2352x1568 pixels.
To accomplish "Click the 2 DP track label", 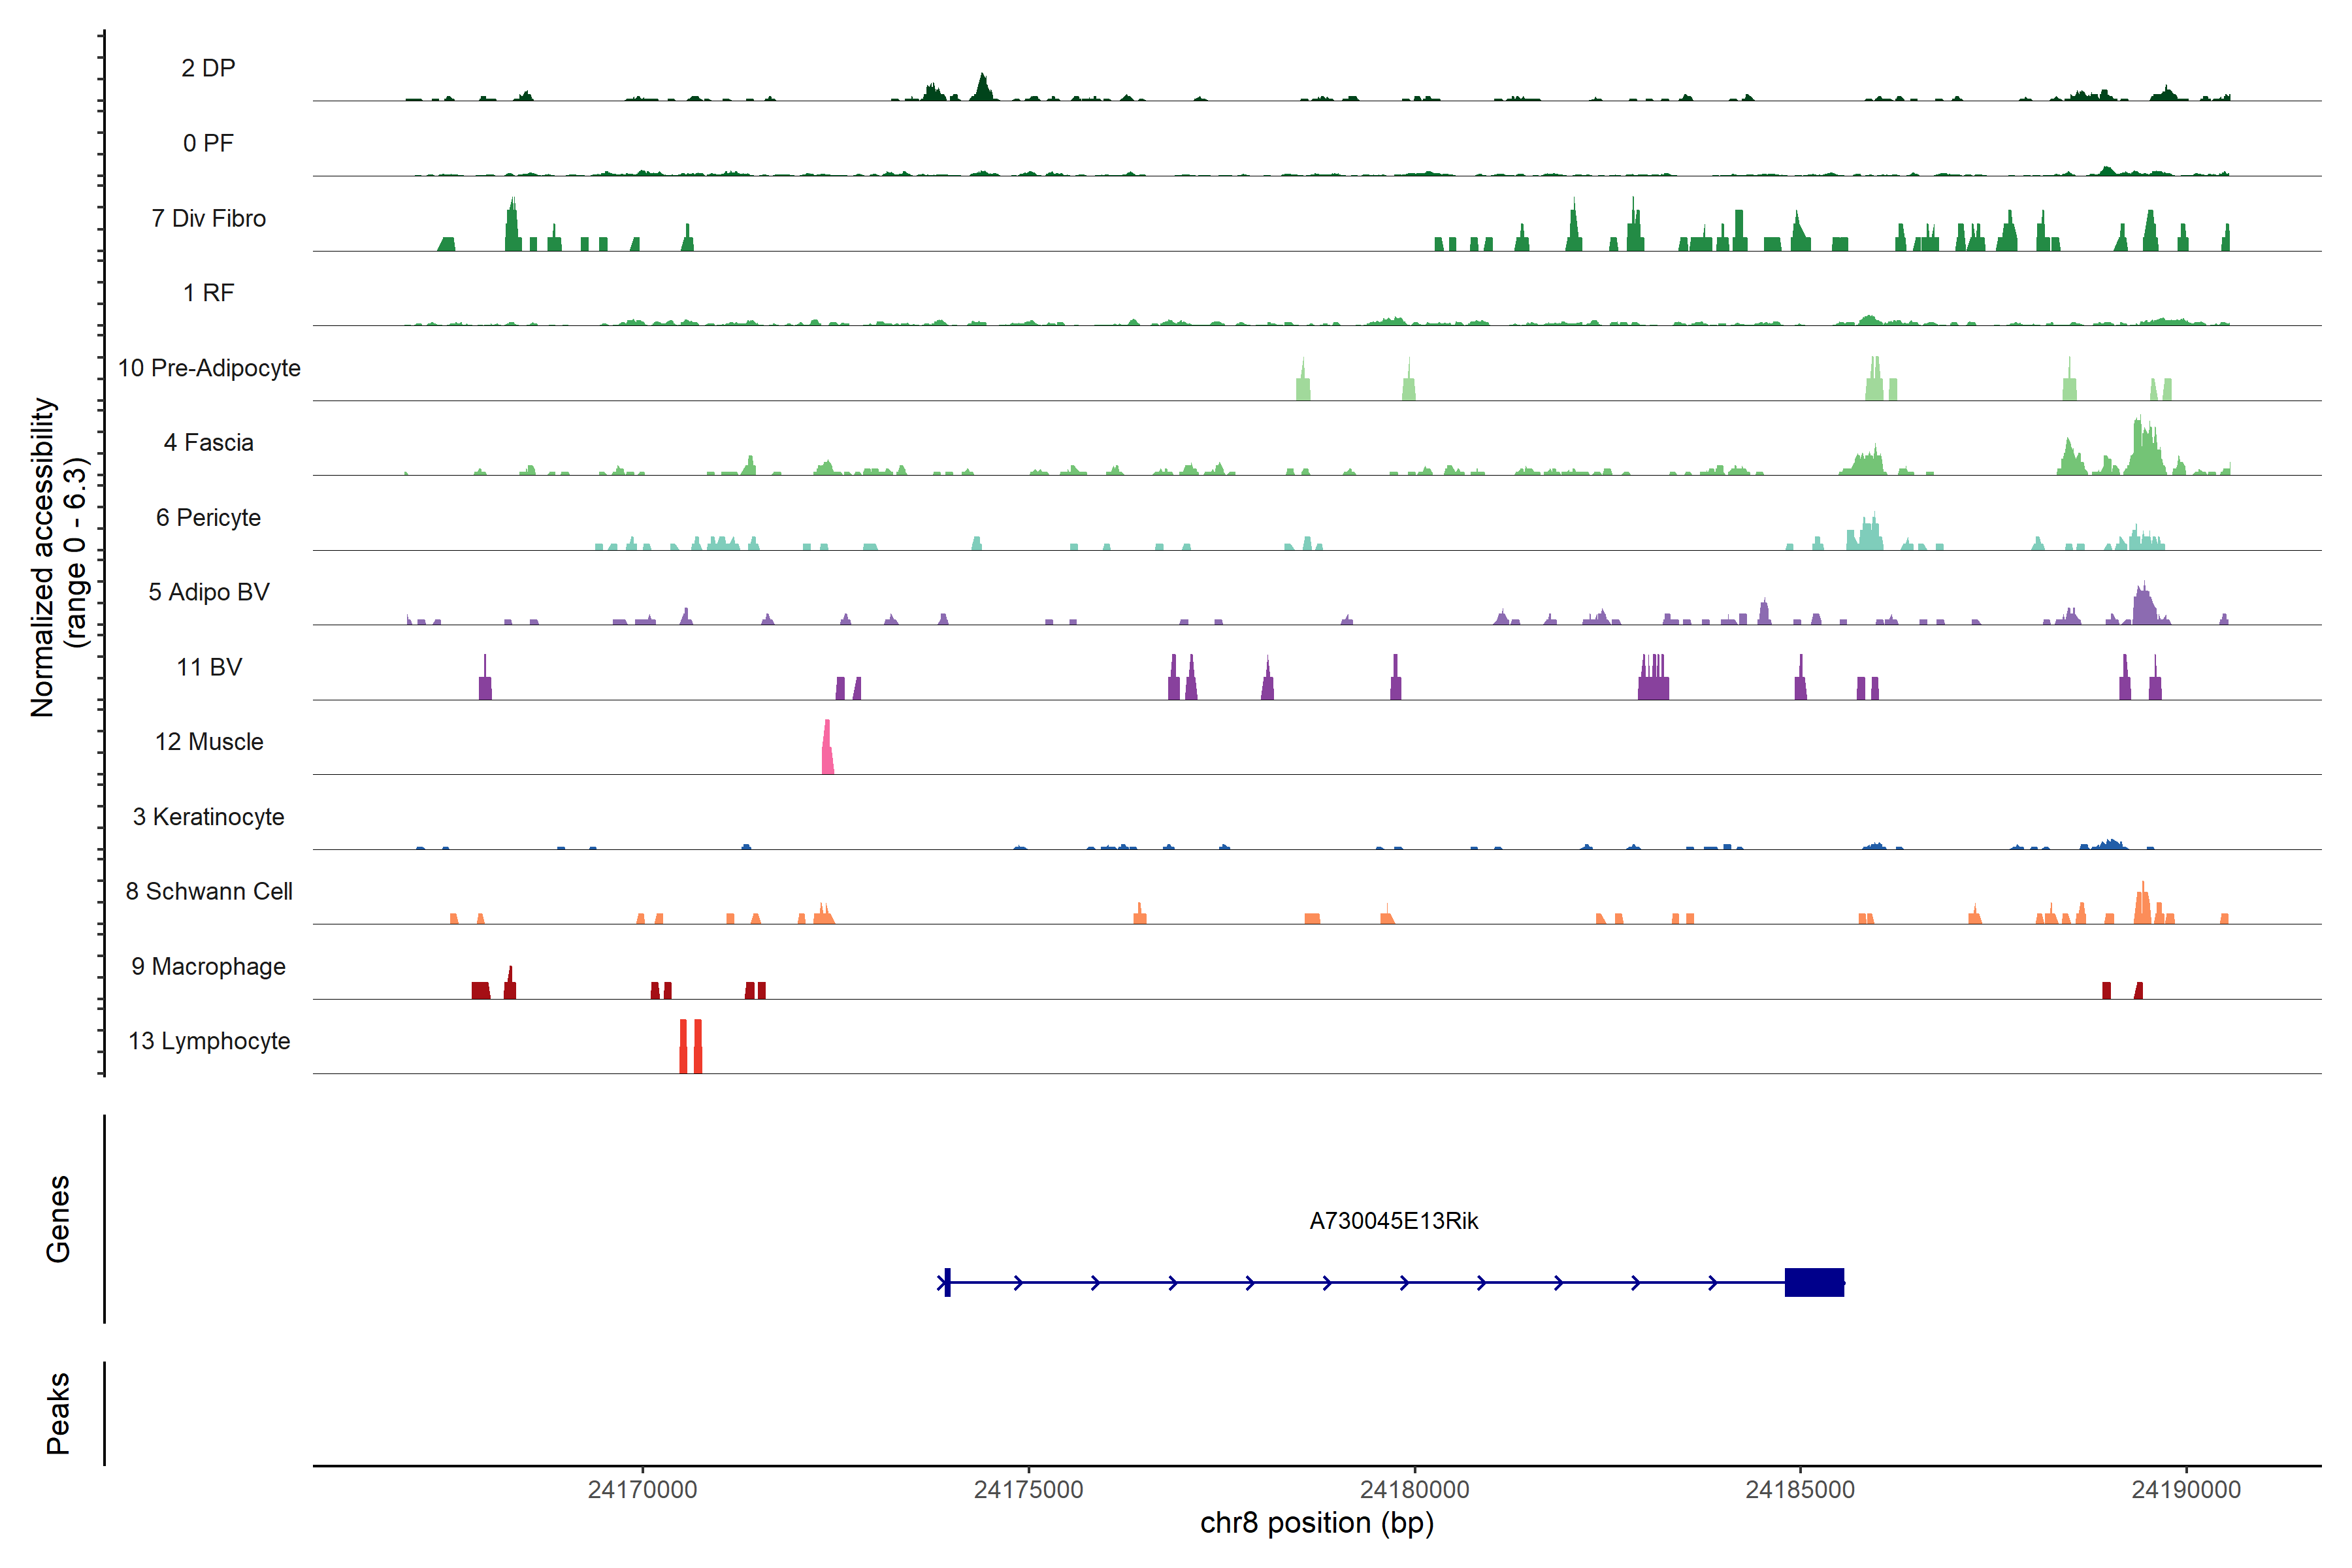I will pyautogui.click(x=208, y=68).
